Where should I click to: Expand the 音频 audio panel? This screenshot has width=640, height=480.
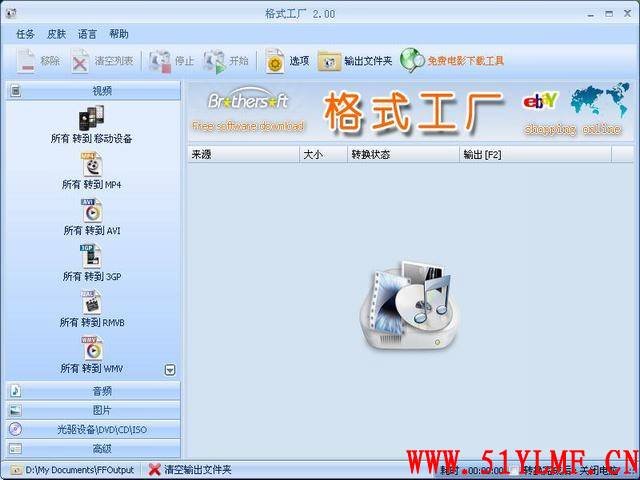[x=93, y=391]
